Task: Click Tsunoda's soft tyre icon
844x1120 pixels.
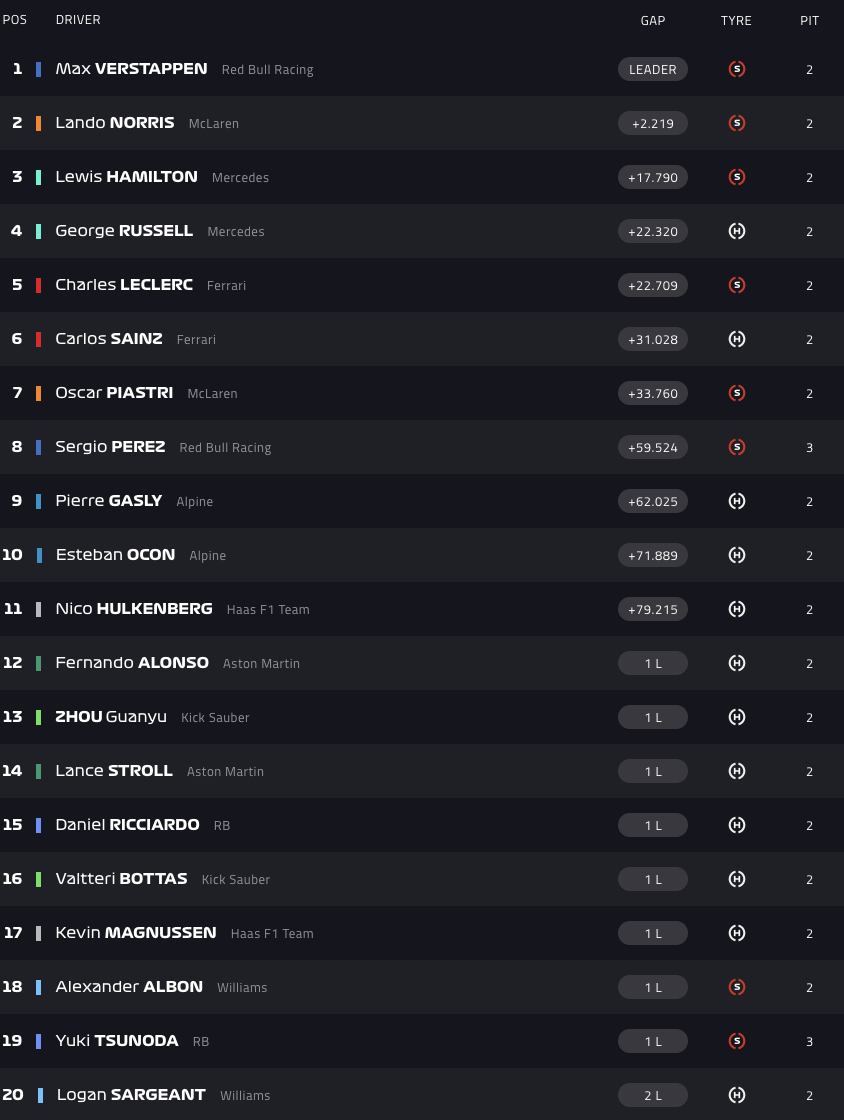Action: (737, 1041)
